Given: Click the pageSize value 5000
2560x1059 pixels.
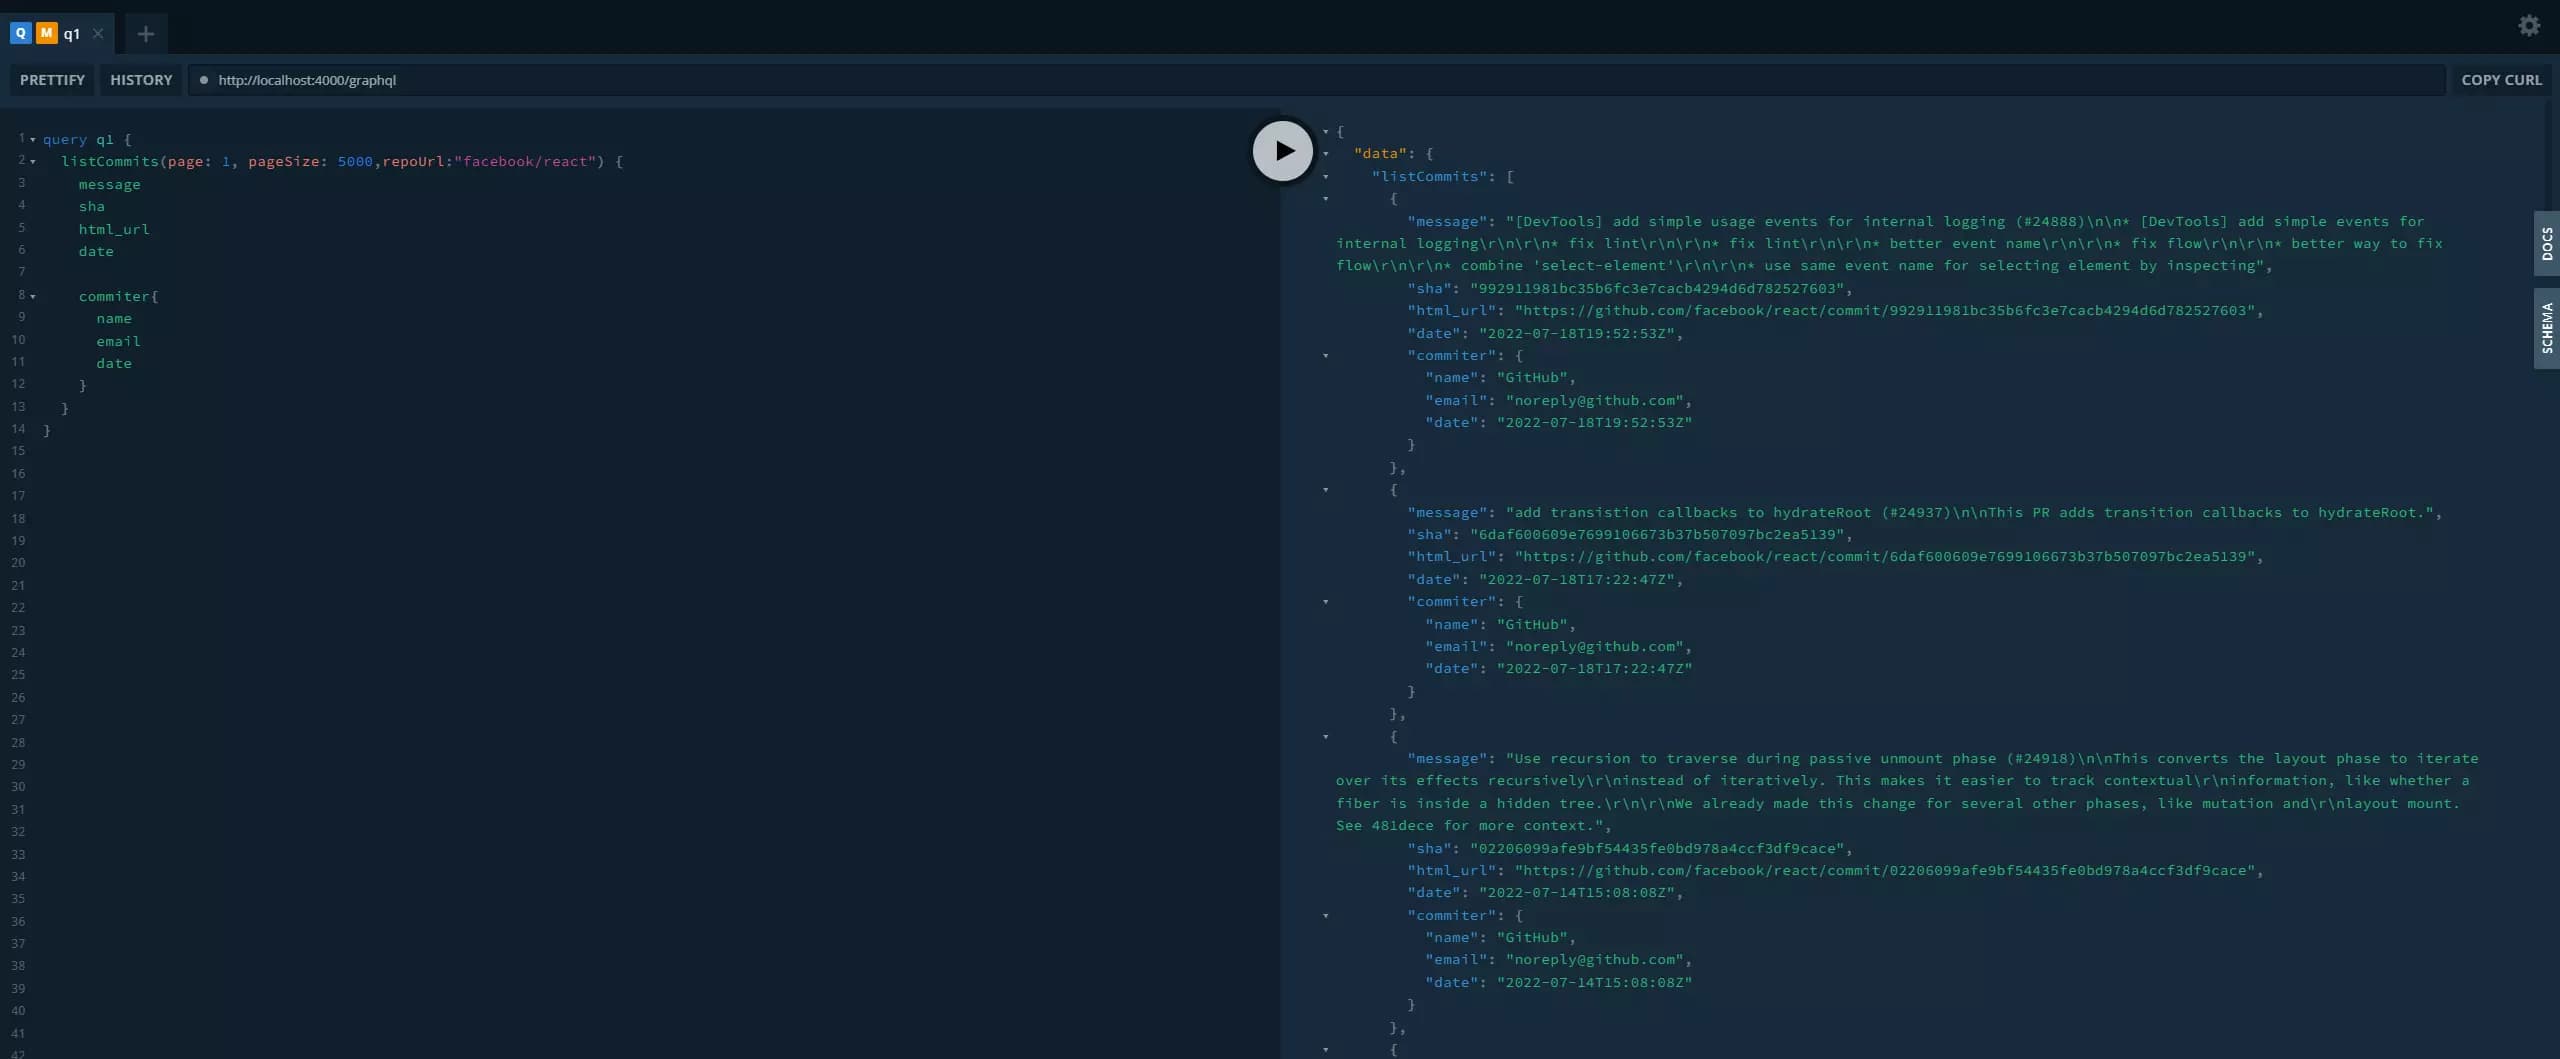Looking at the screenshot, I should pos(355,161).
